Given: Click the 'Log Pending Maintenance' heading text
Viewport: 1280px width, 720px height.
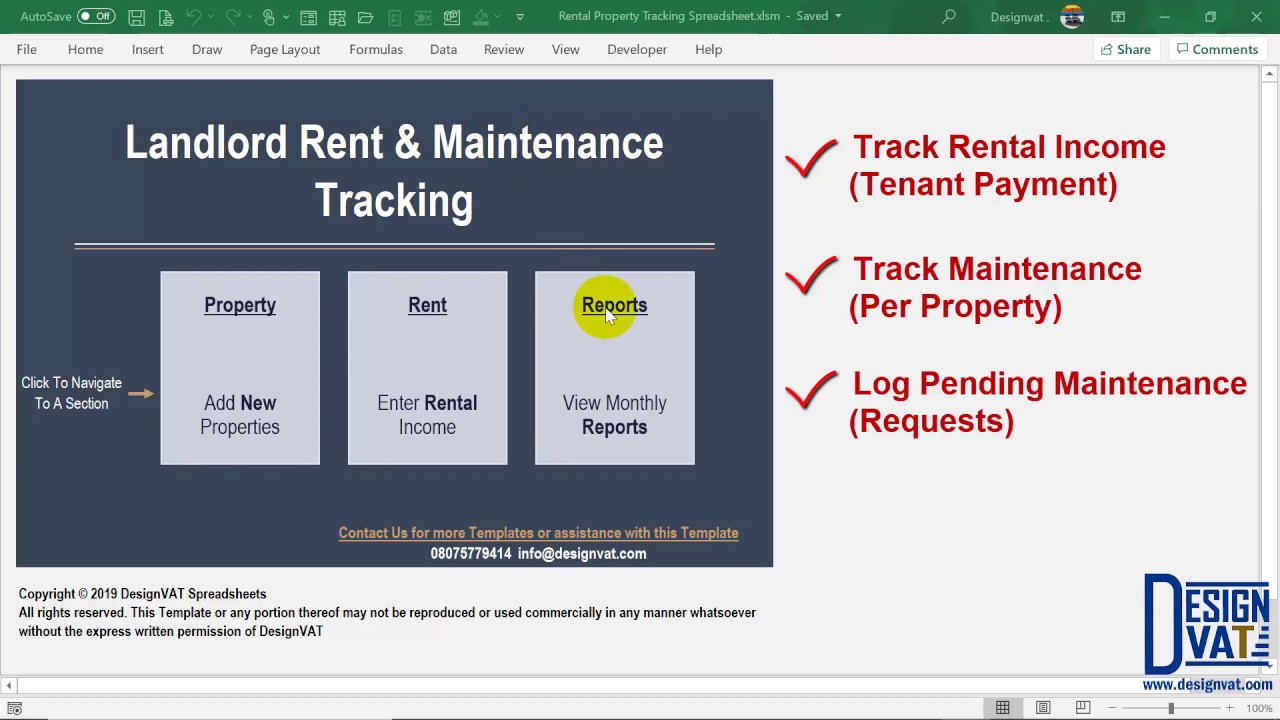Looking at the screenshot, I should [x=1050, y=384].
